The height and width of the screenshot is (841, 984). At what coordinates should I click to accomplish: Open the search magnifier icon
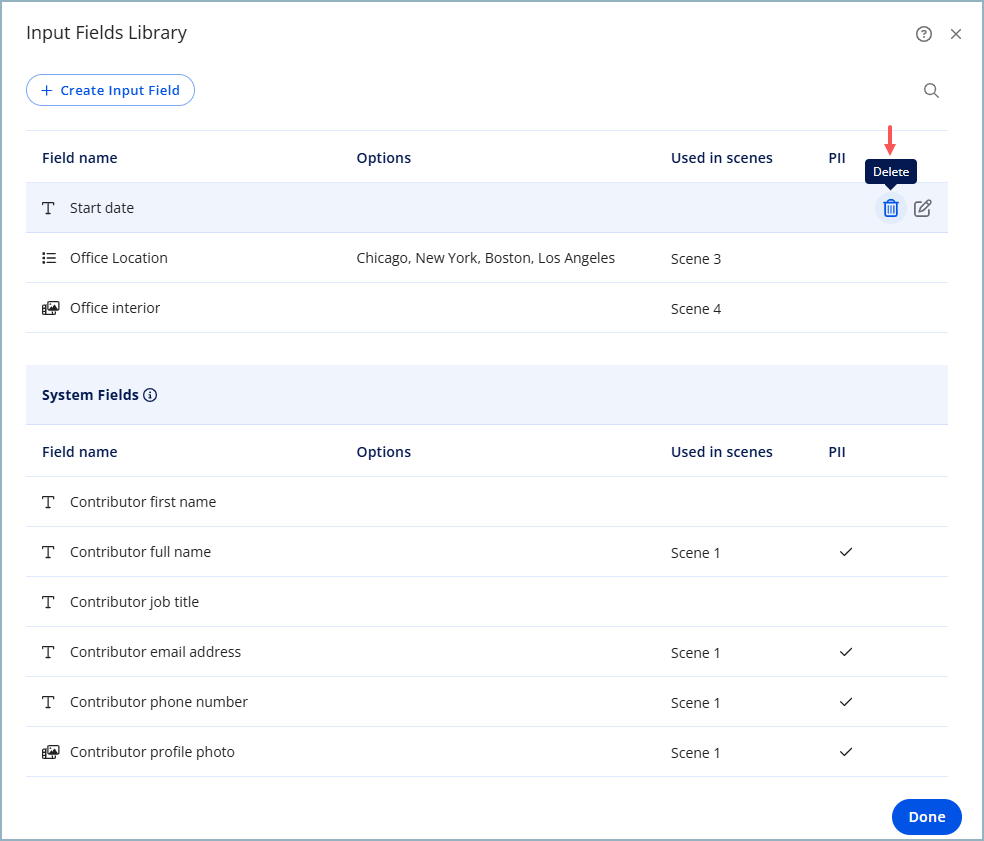[931, 91]
